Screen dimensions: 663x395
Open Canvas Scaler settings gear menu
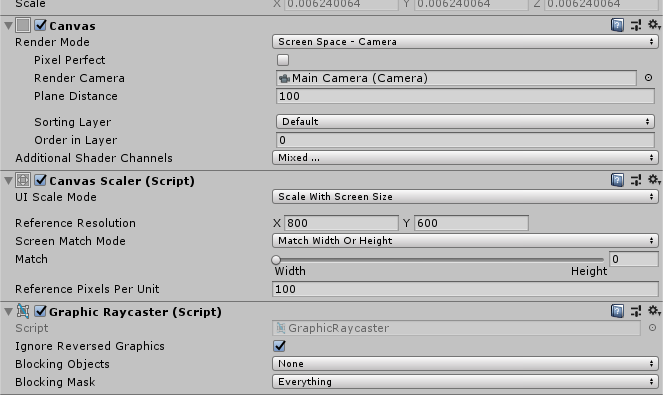(x=654, y=180)
